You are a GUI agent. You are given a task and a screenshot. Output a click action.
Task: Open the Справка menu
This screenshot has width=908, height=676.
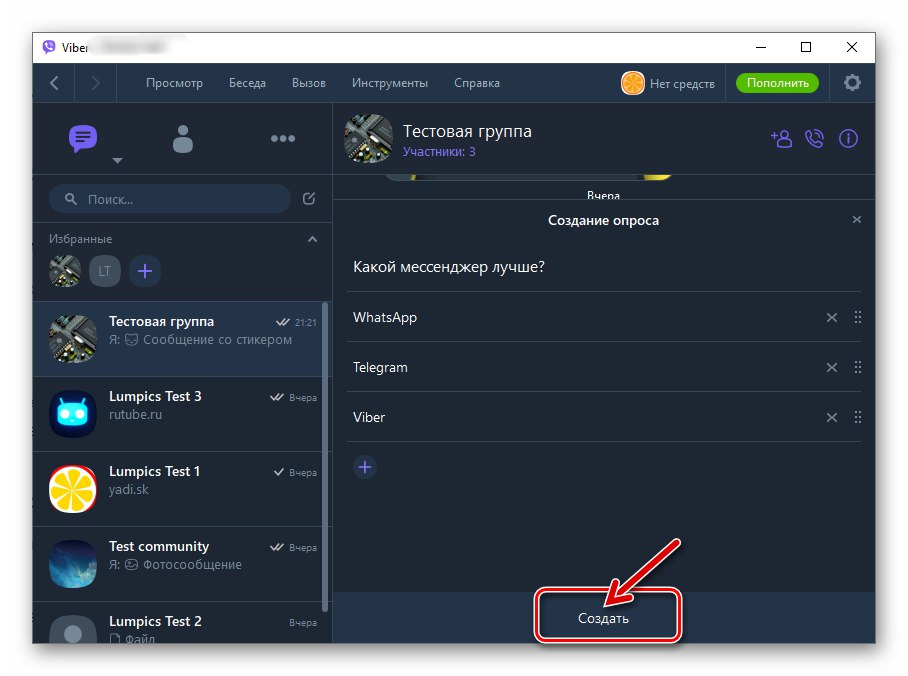point(477,83)
